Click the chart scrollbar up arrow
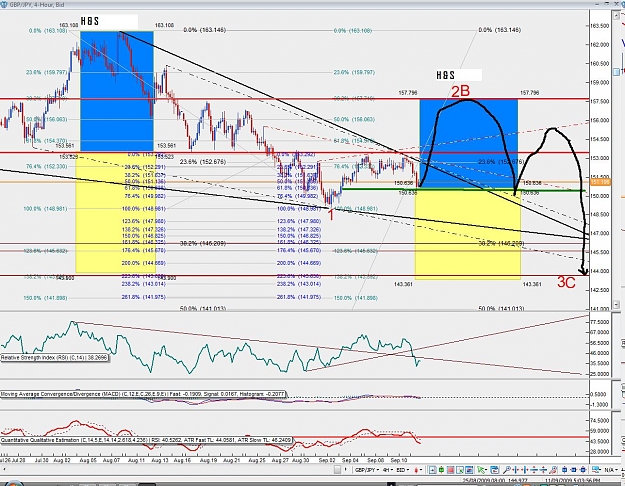This screenshot has height=486, width=625. pos(616,14)
